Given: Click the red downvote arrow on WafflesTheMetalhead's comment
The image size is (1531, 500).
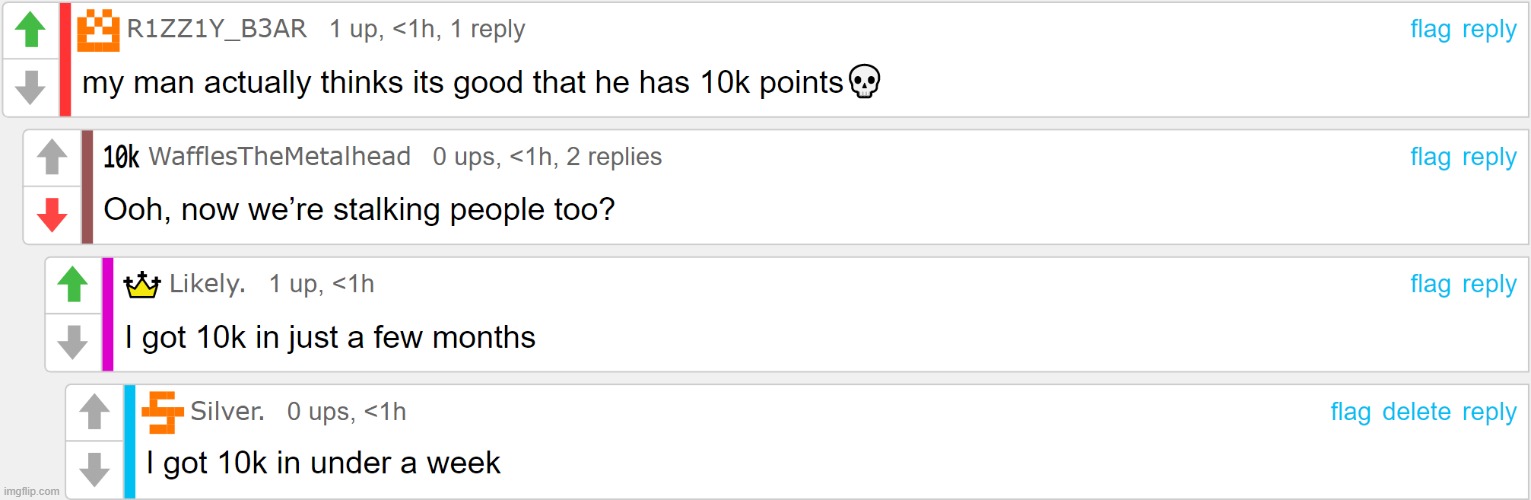Looking at the screenshot, I should [52, 214].
